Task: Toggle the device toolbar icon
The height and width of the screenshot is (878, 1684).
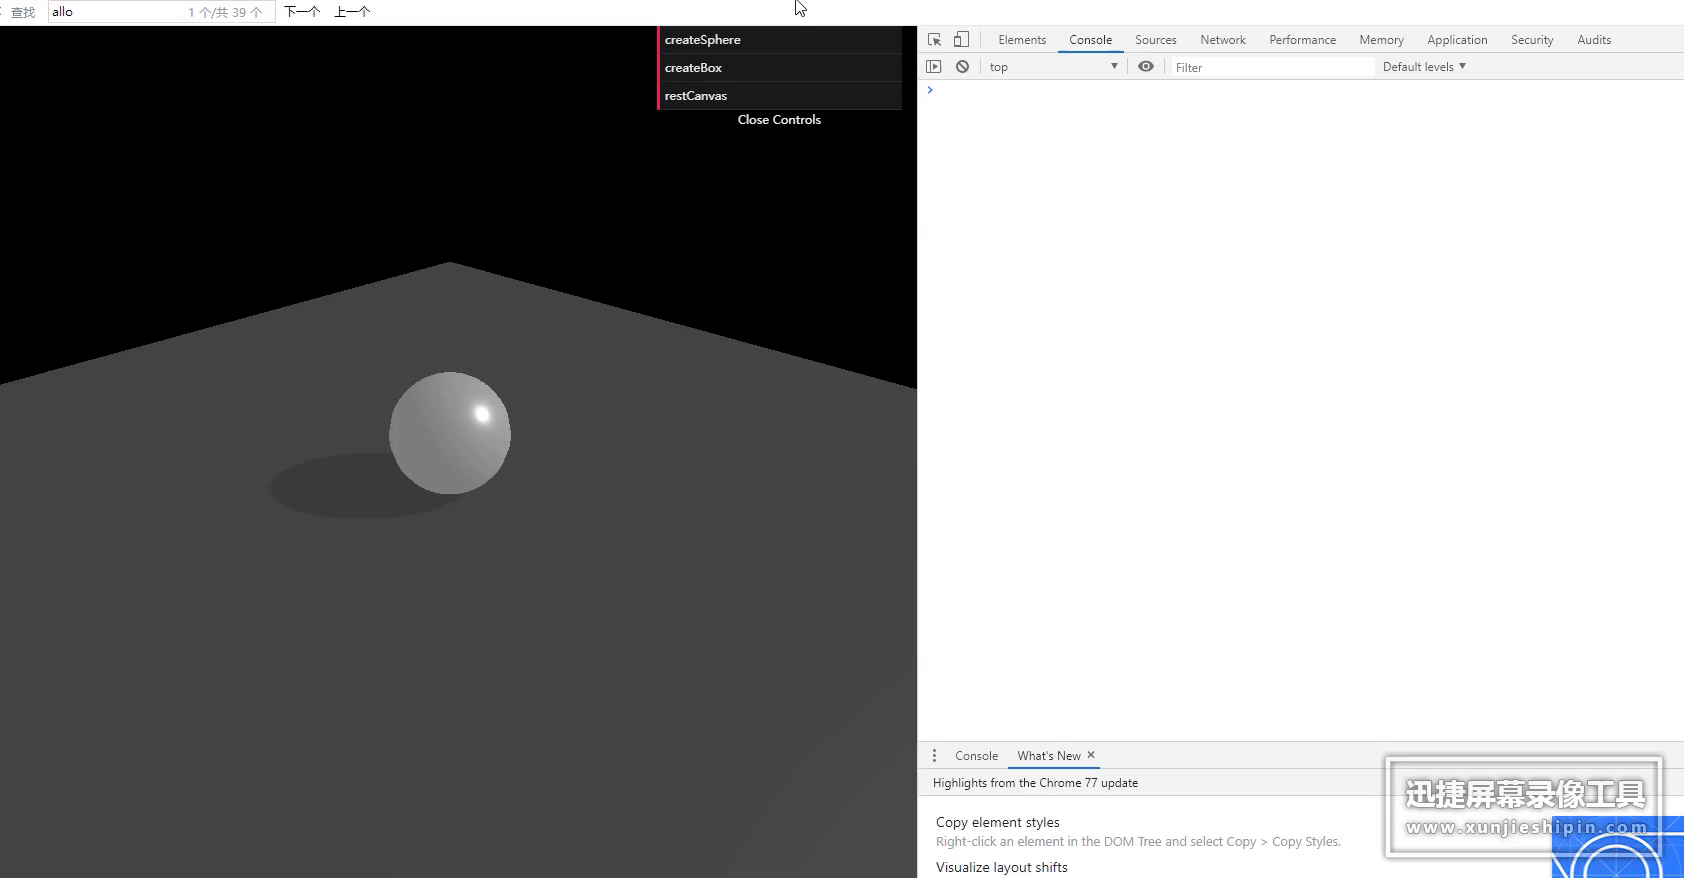Action: [x=961, y=40]
